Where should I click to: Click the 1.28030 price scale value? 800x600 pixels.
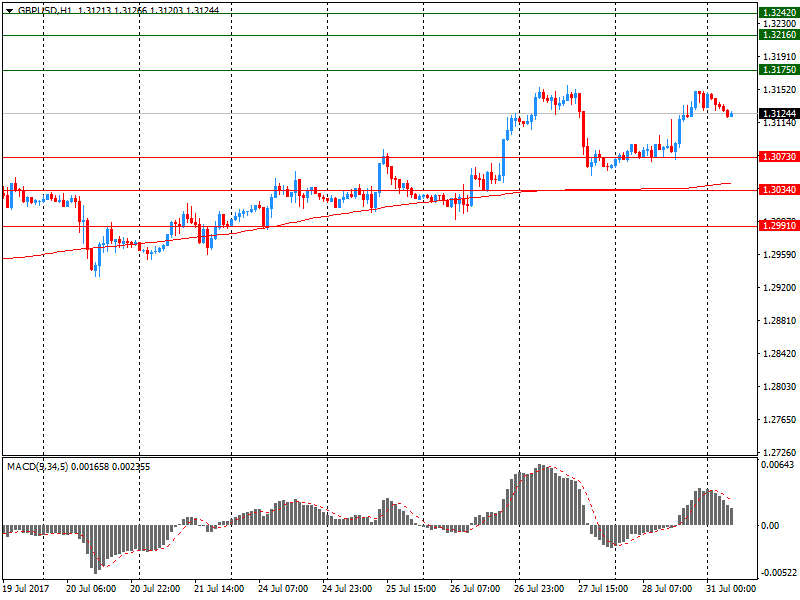780,387
